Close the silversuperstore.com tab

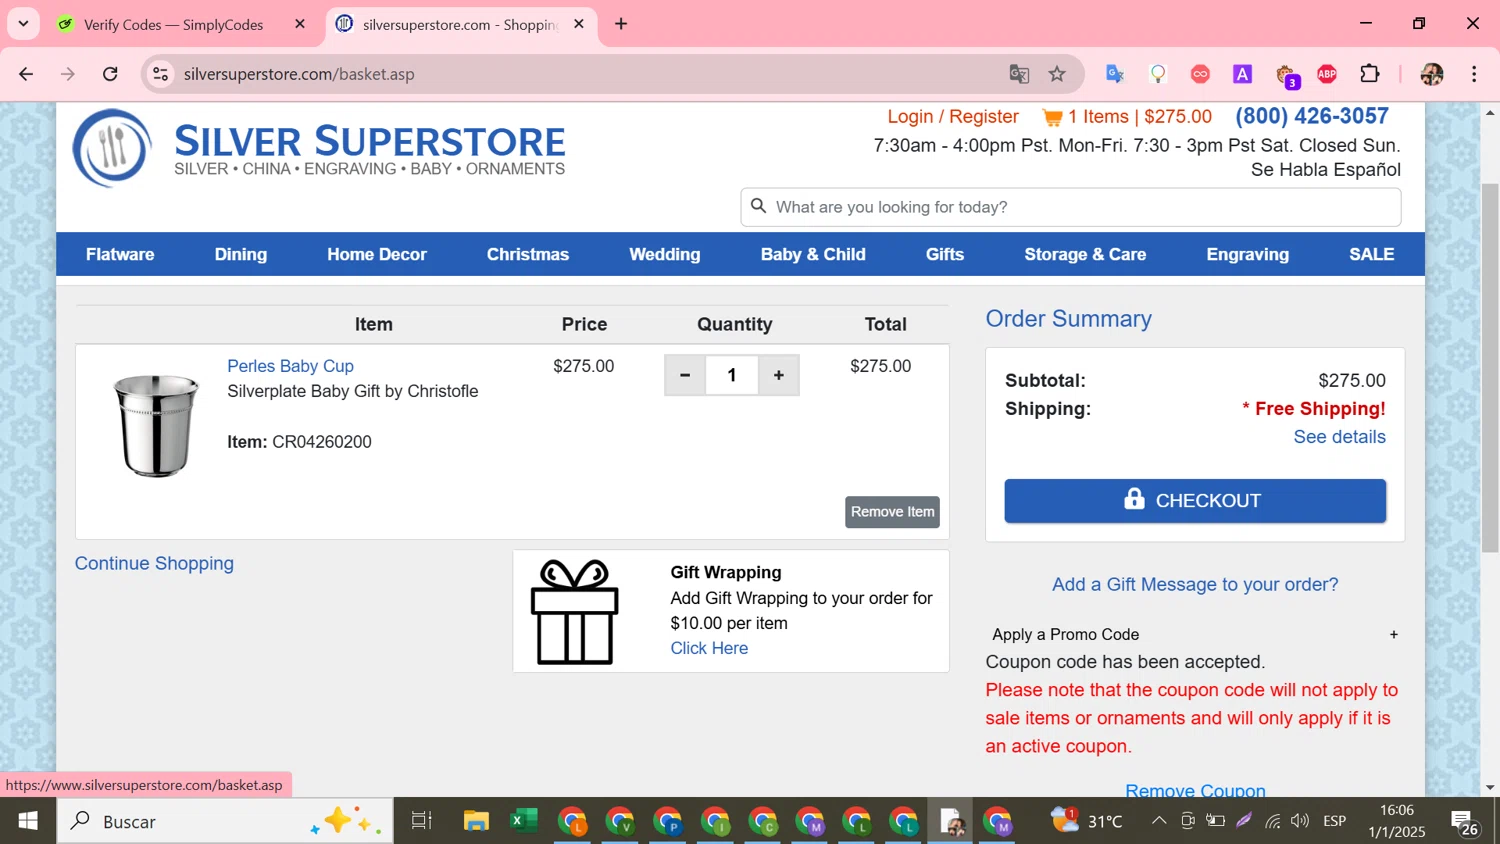pyautogui.click(x=579, y=24)
